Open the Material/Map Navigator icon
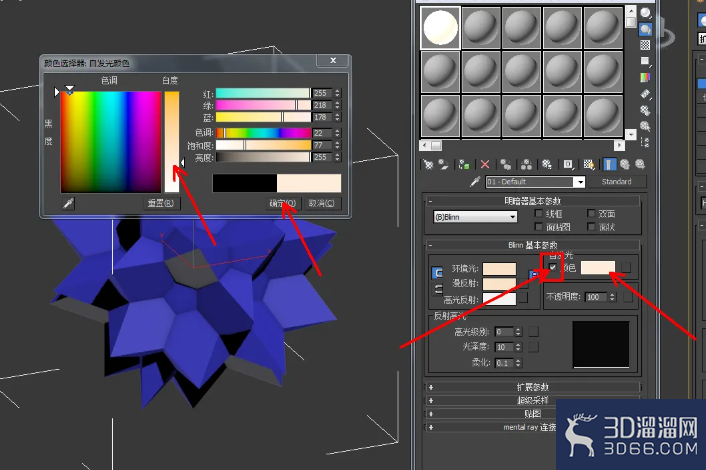Image resolution: width=706 pixels, height=470 pixels. point(645,142)
